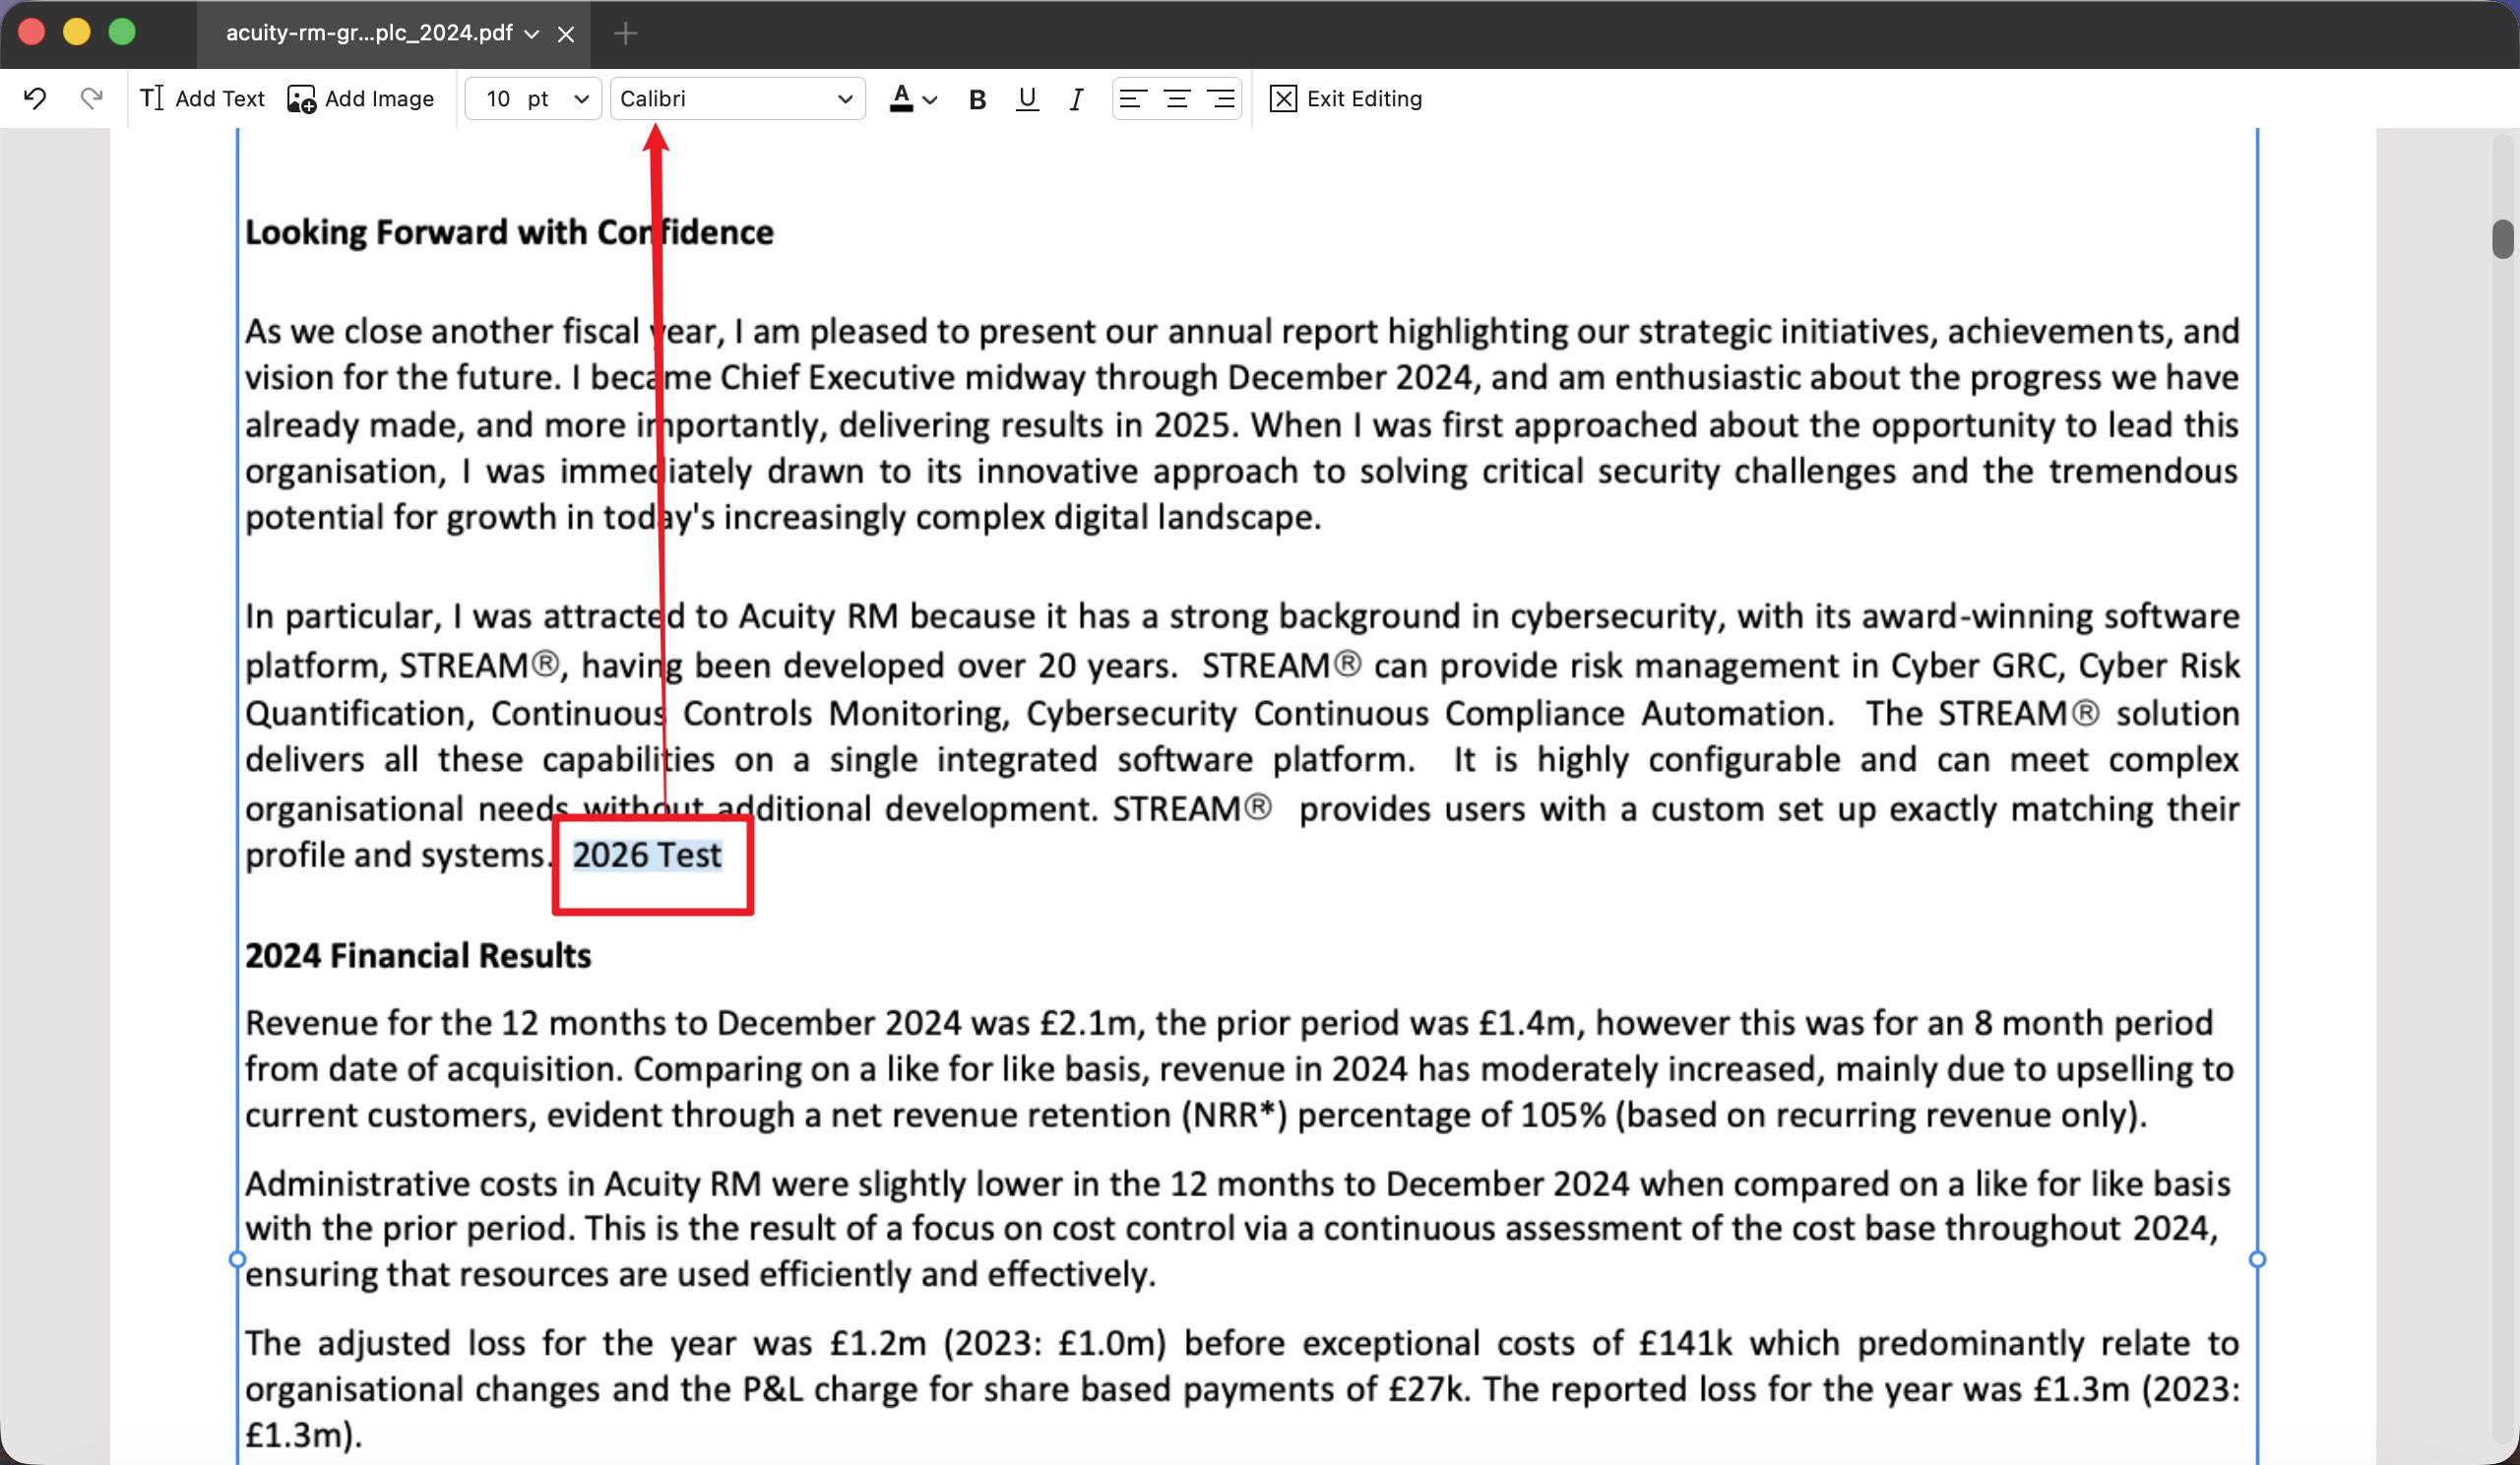Click the Undo arrow icon
Viewport: 2520px width, 1465px height.
(35, 98)
